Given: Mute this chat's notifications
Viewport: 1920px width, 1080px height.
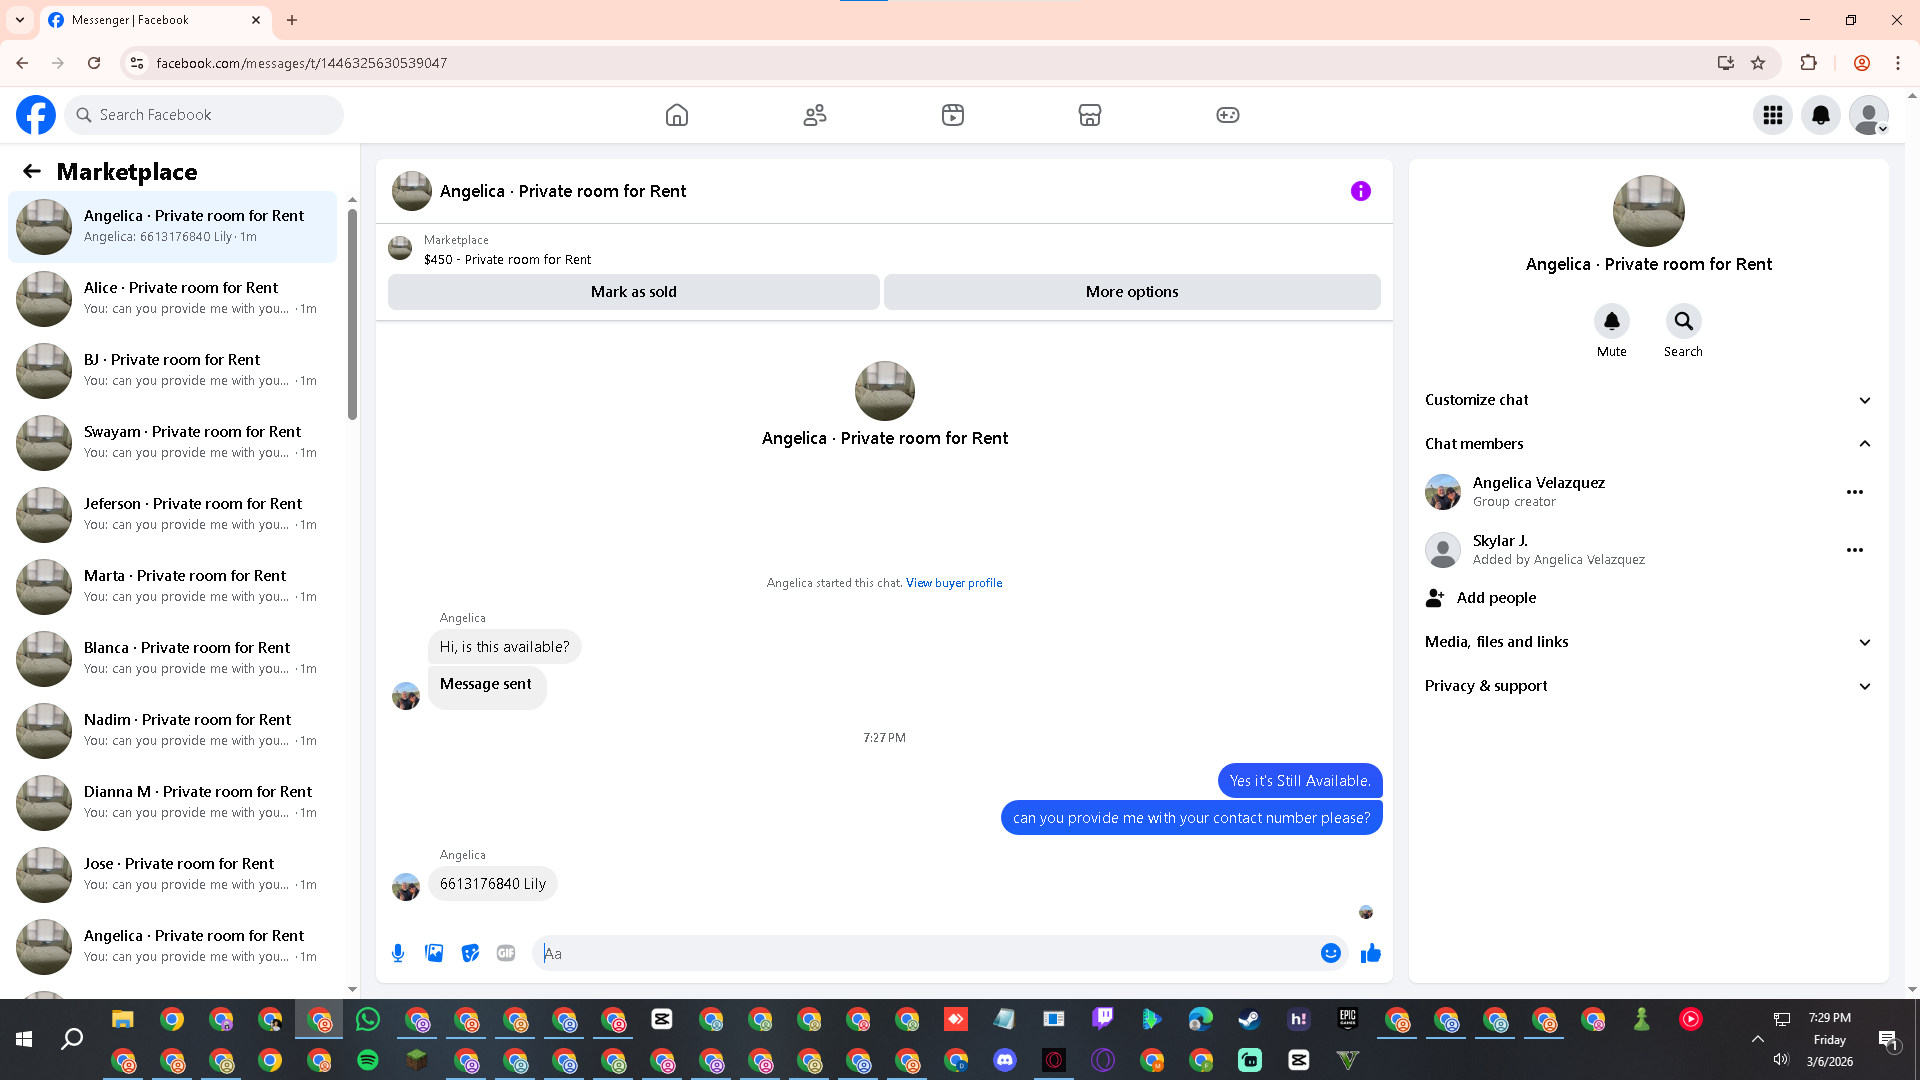Looking at the screenshot, I should tap(1611, 322).
